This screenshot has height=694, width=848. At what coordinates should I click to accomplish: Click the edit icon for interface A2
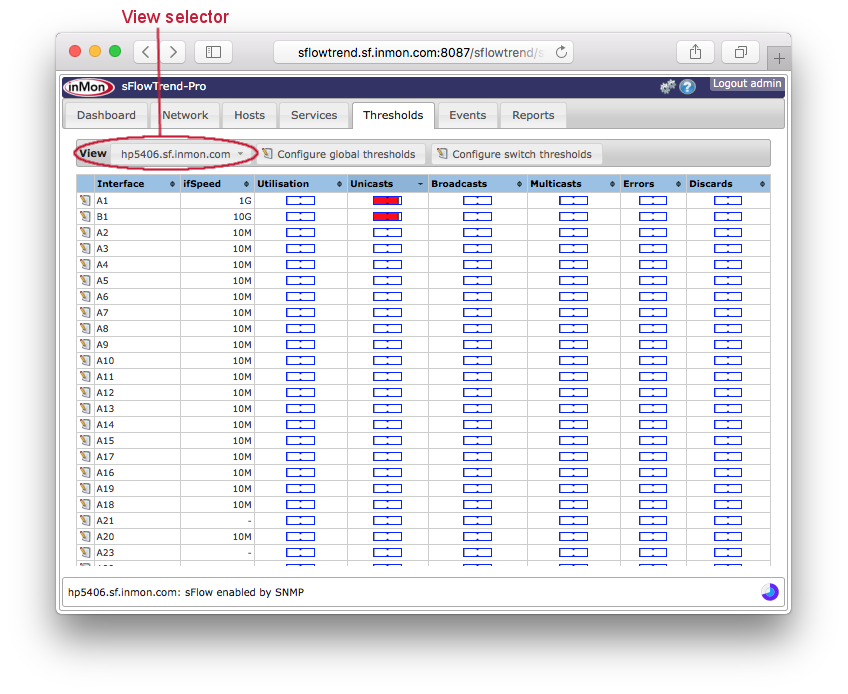point(85,233)
